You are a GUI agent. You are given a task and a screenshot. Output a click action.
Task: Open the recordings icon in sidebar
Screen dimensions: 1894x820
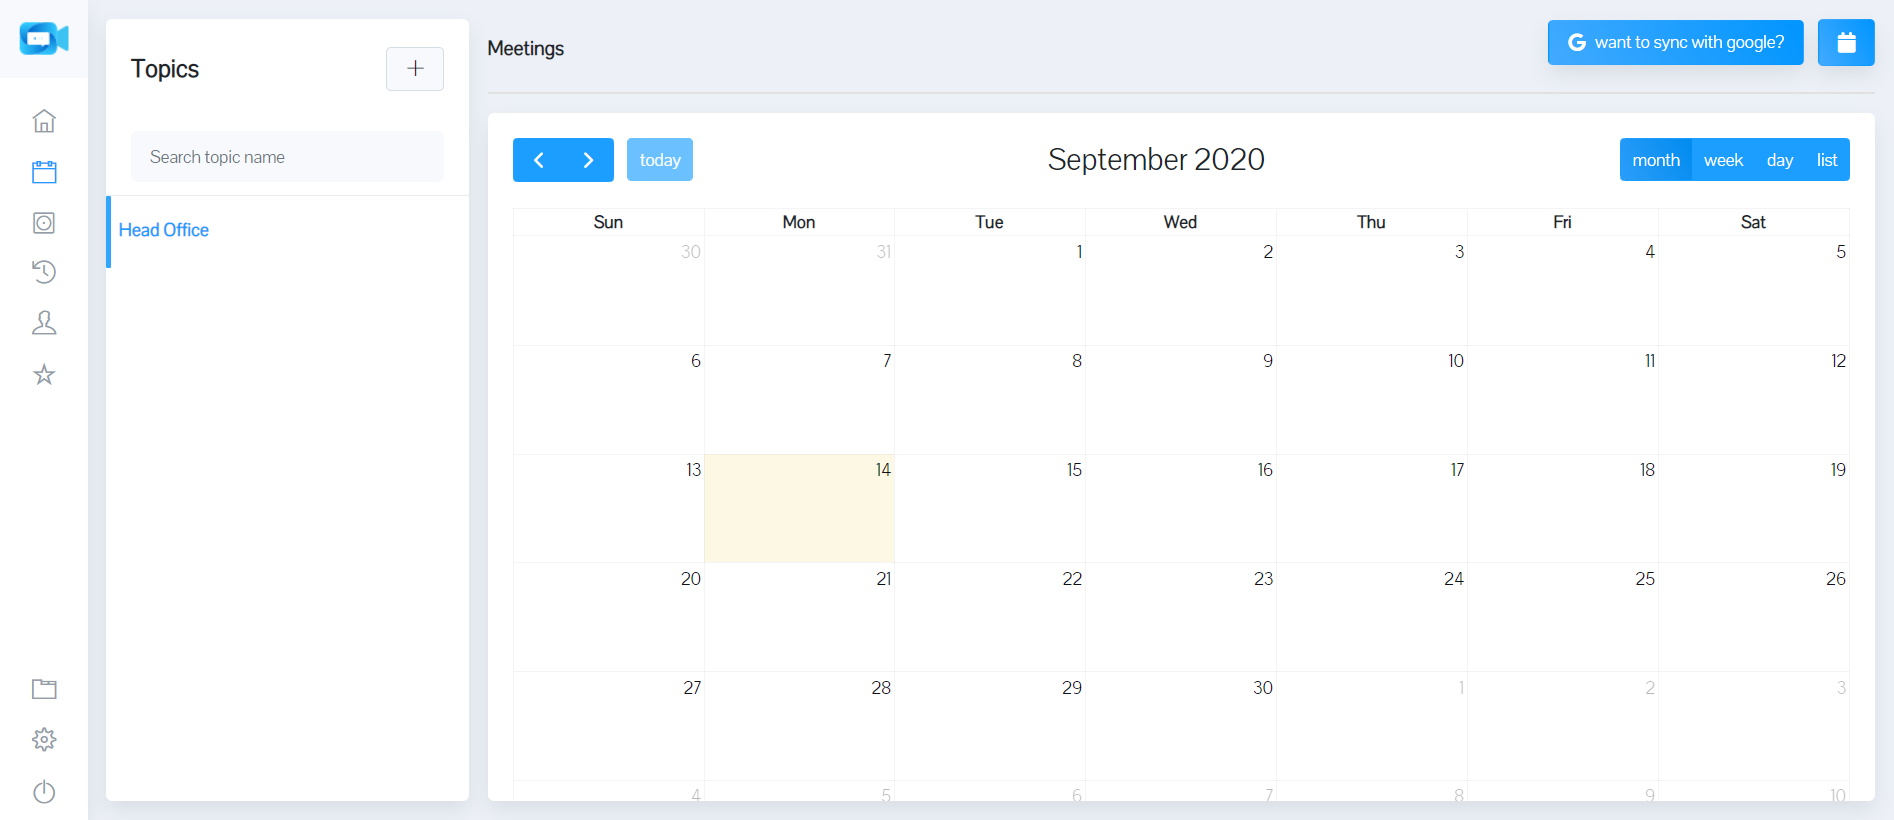coord(44,223)
